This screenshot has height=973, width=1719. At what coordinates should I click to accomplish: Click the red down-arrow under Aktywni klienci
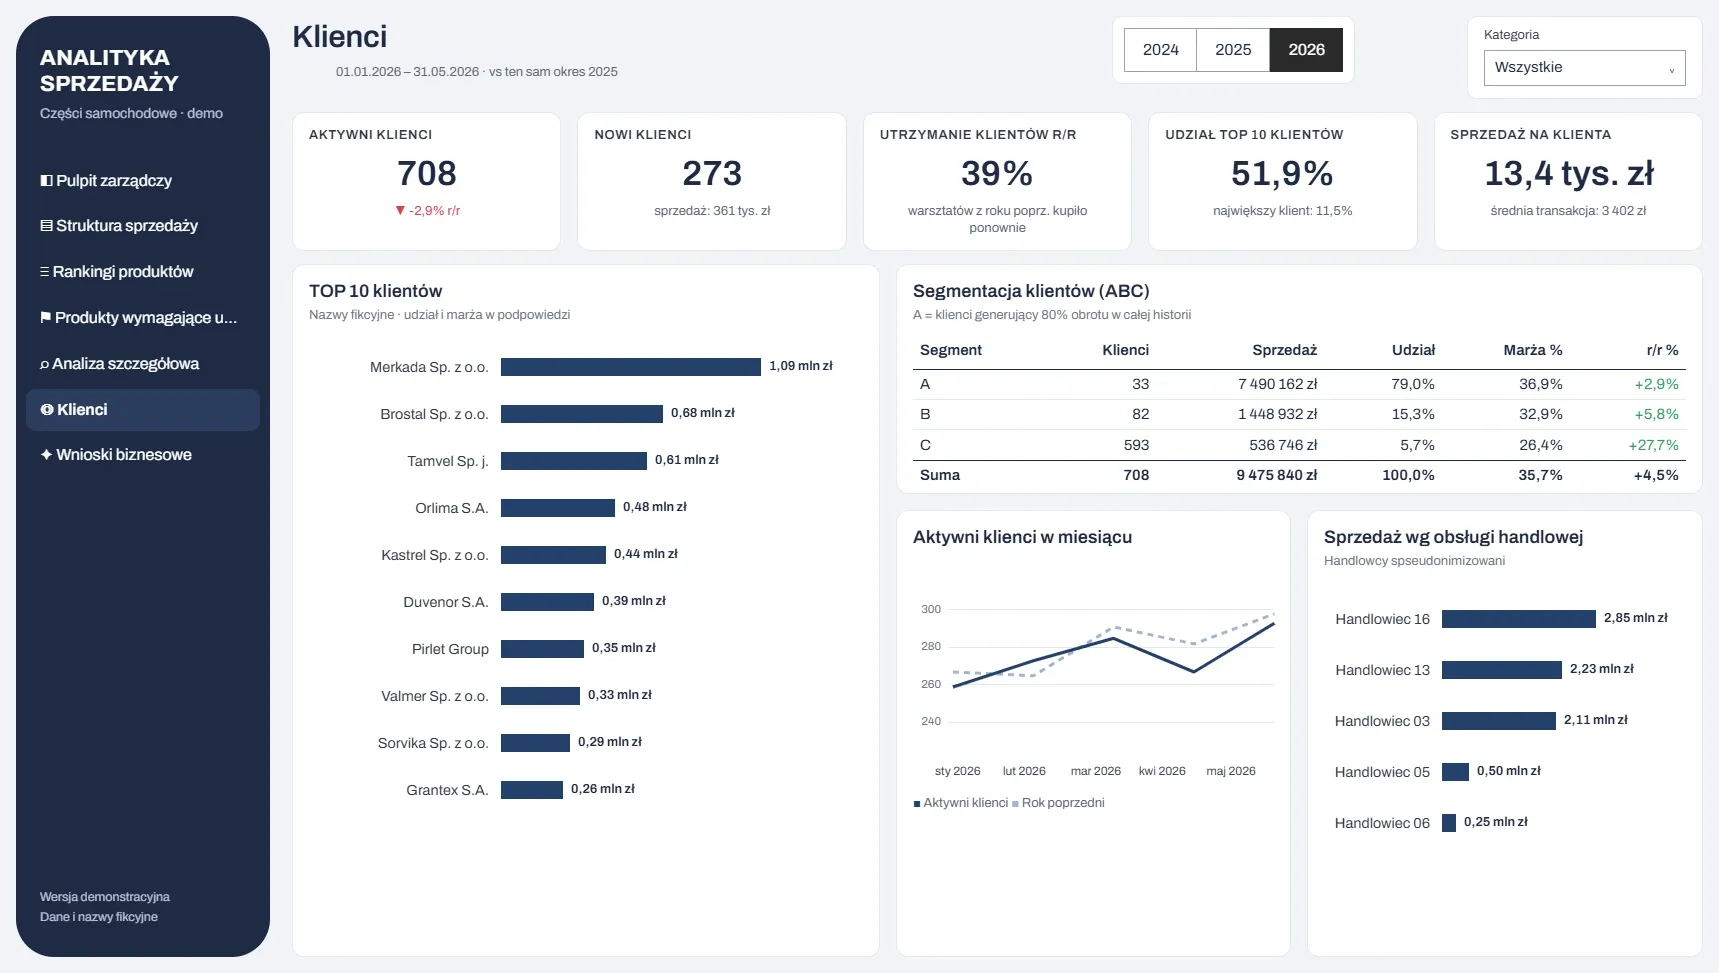tap(400, 211)
